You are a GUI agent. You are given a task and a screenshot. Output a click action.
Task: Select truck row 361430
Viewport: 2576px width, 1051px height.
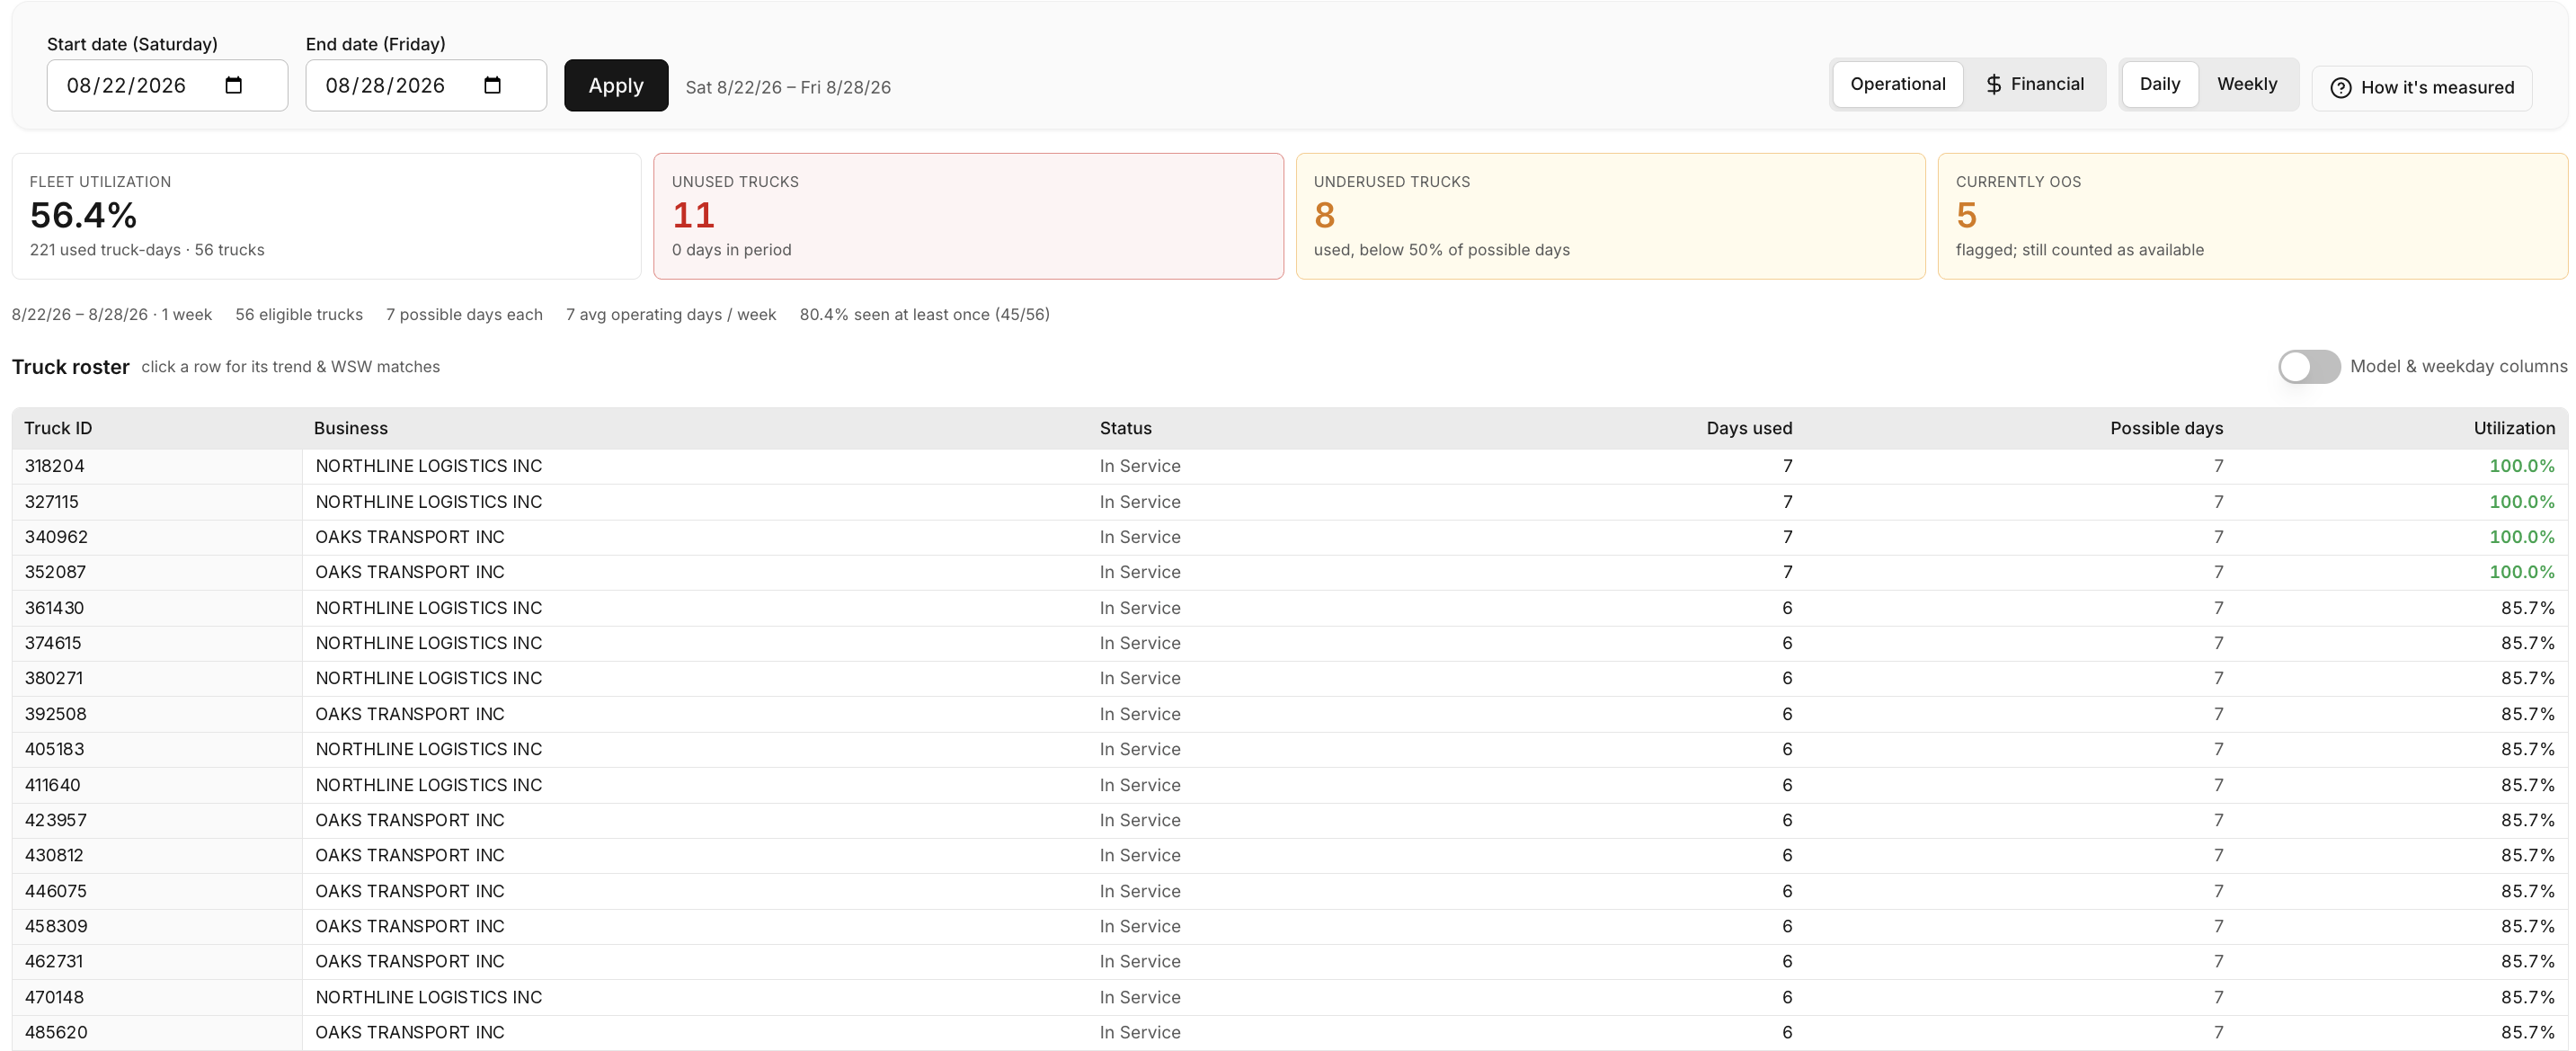click(1290, 608)
